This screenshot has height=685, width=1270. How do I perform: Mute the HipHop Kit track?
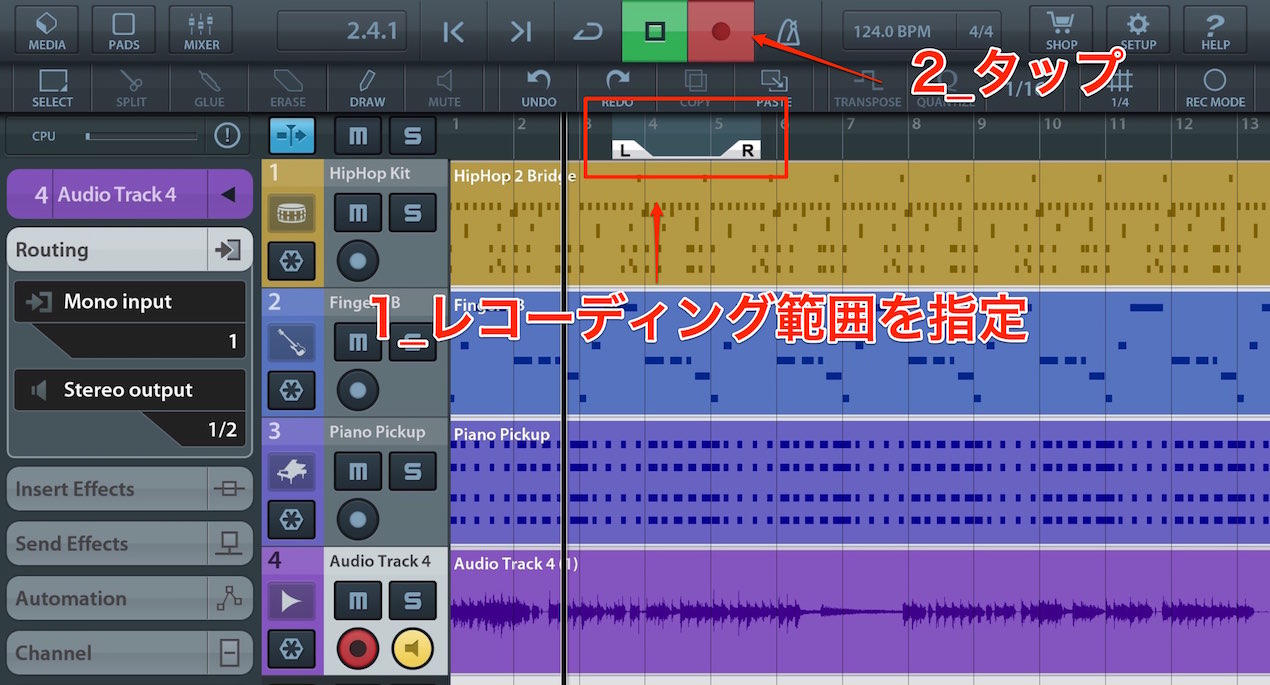click(x=357, y=212)
